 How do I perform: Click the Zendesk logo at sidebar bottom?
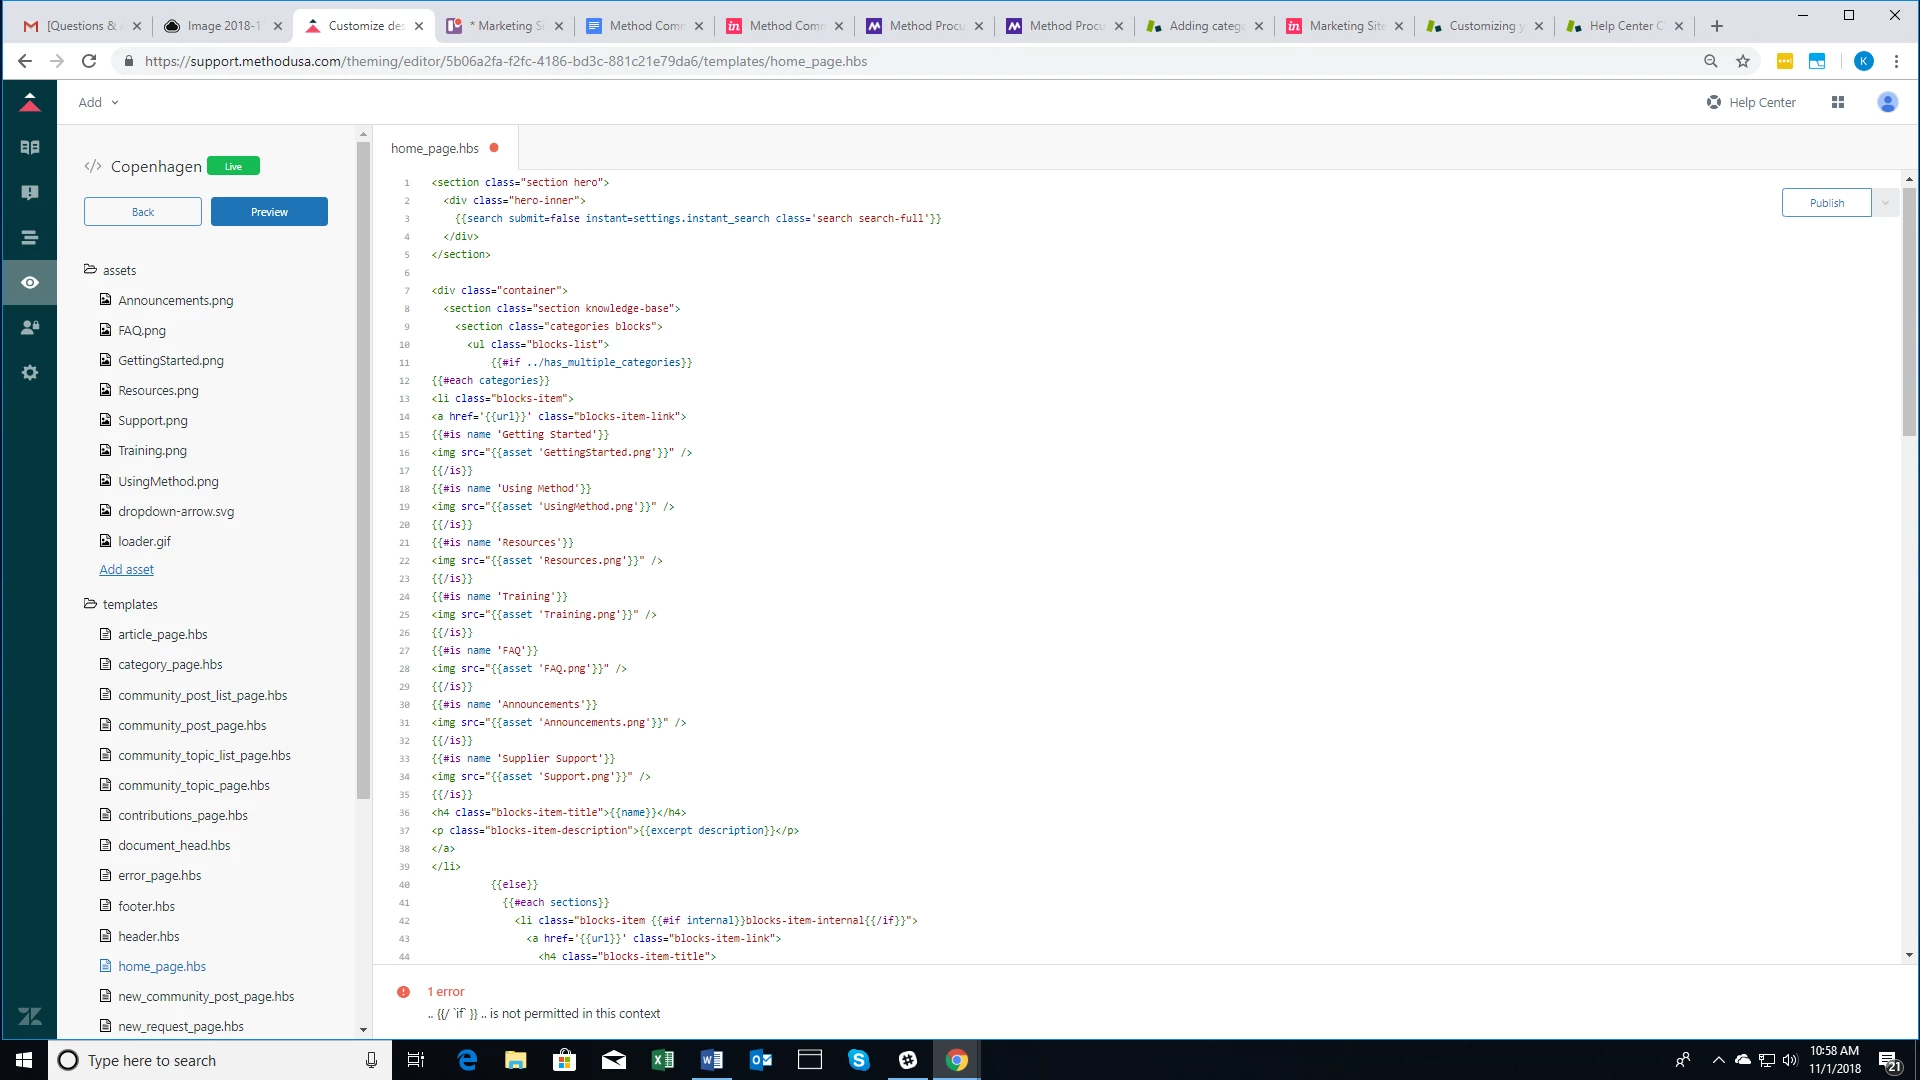[x=30, y=1016]
